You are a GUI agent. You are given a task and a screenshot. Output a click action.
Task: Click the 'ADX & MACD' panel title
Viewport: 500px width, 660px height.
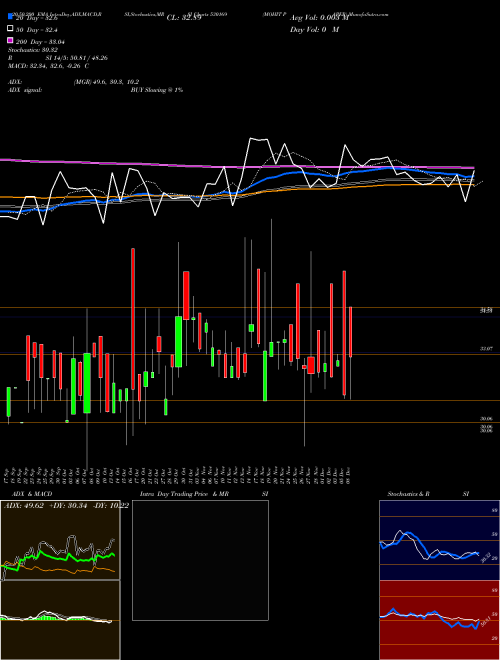click(x=32, y=494)
